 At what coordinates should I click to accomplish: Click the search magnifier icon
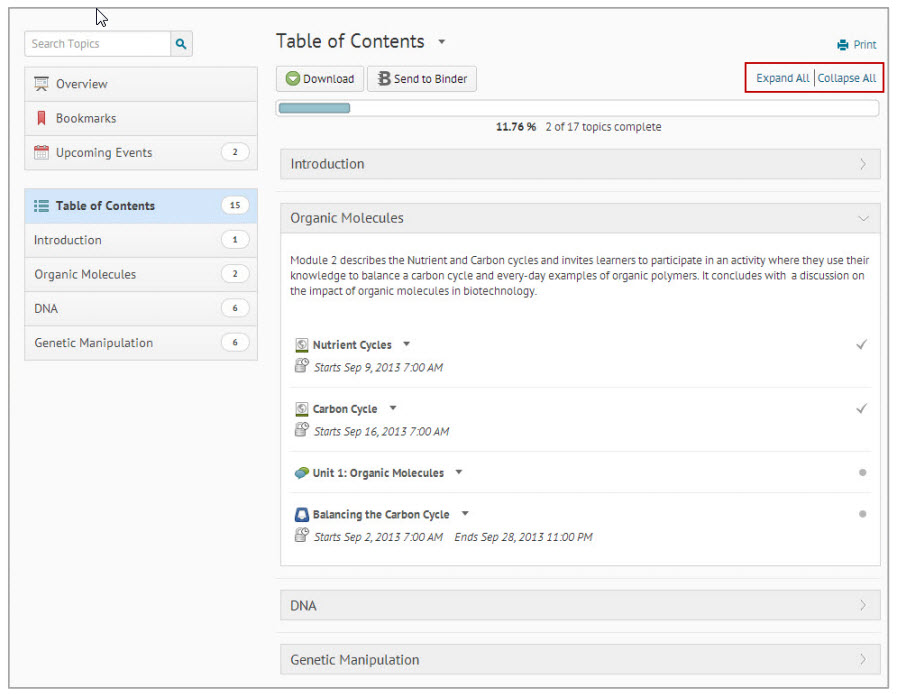click(181, 44)
